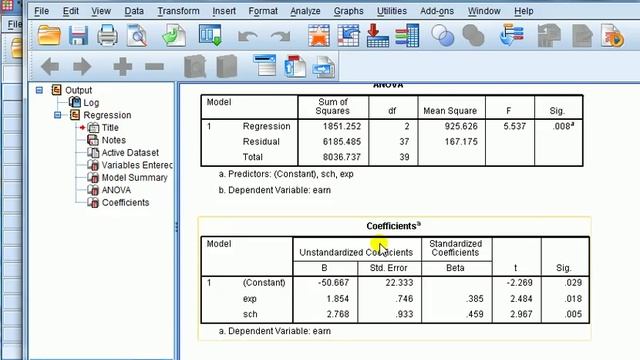Click the grayed page icon in toolbar
This screenshot has height=360, width=640.
[582, 36]
